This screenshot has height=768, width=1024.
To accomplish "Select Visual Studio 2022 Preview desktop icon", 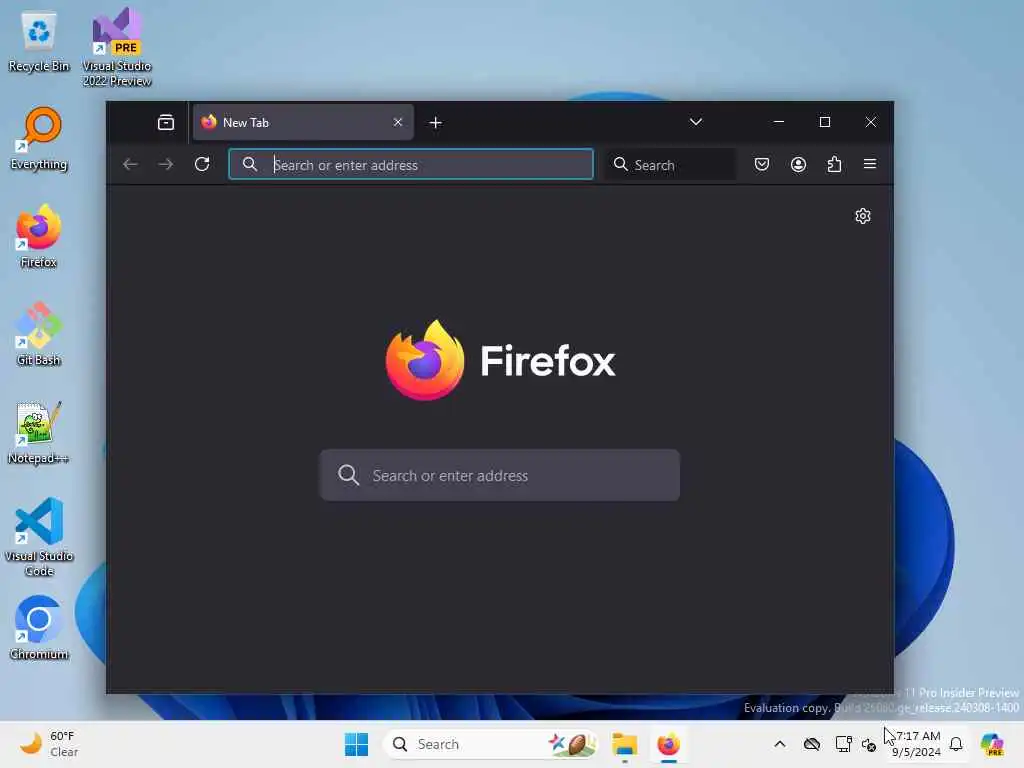I will [x=117, y=47].
